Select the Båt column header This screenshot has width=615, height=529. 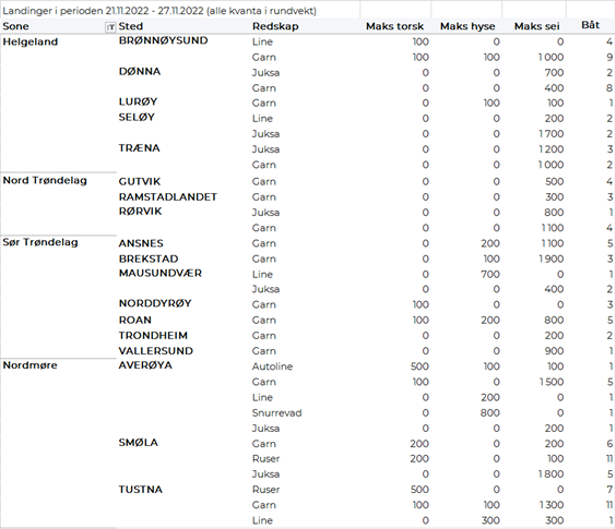(x=590, y=23)
